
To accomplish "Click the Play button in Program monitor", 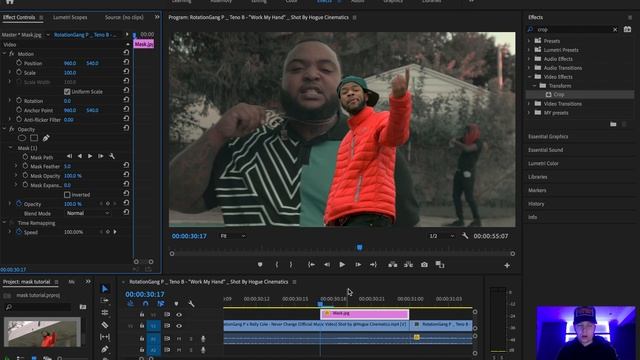I will pyautogui.click(x=342, y=264).
